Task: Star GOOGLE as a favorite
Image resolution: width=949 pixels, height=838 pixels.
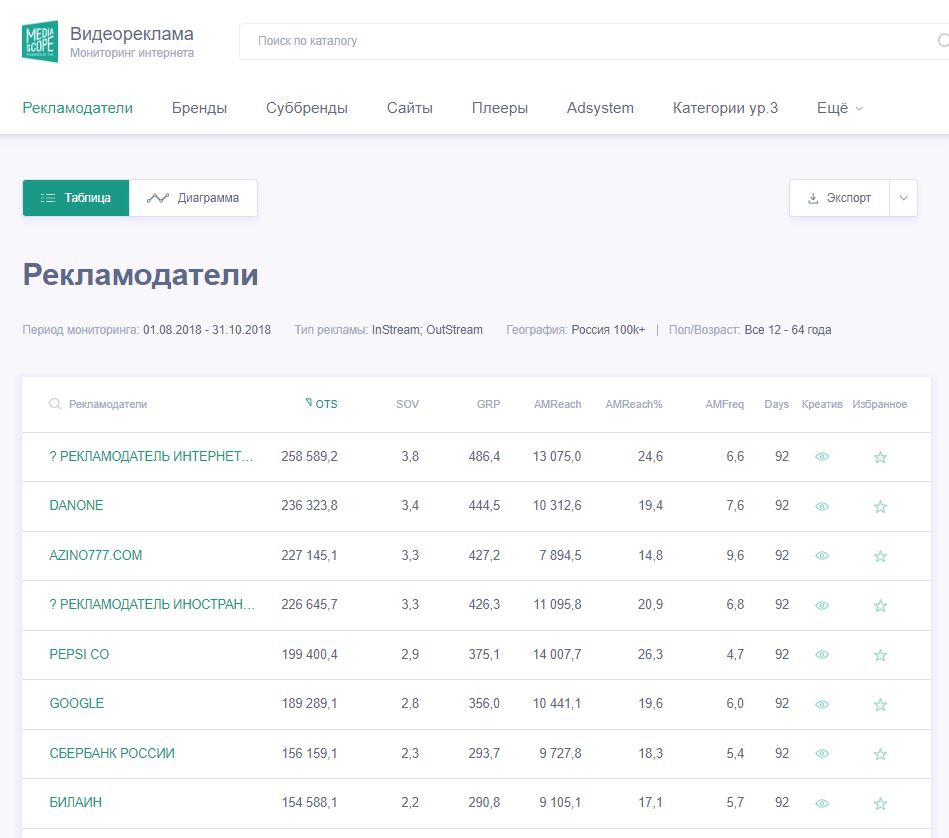Action: coord(880,705)
